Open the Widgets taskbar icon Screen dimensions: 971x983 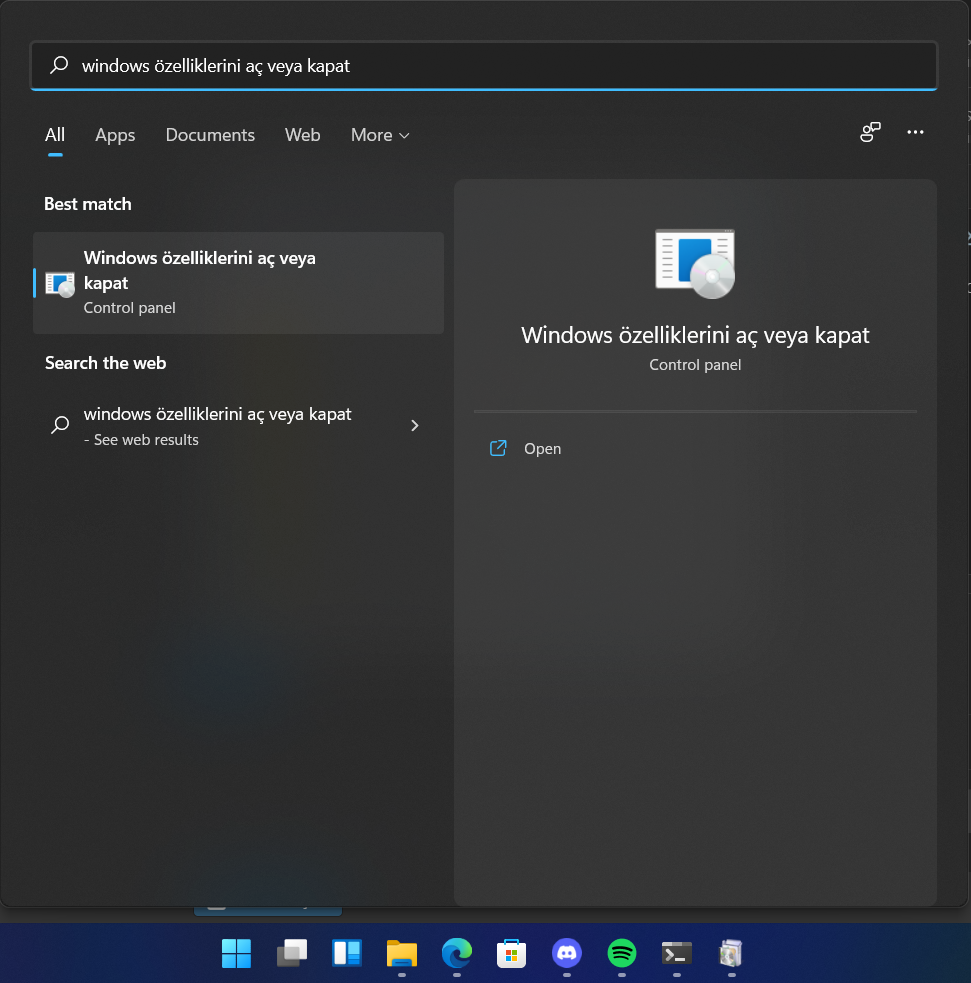coord(347,954)
